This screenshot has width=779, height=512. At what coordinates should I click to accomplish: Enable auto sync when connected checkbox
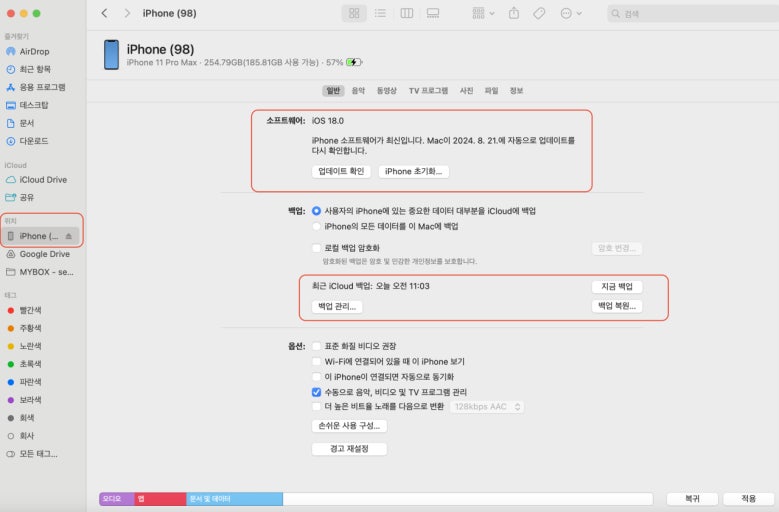tap(316, 377)
